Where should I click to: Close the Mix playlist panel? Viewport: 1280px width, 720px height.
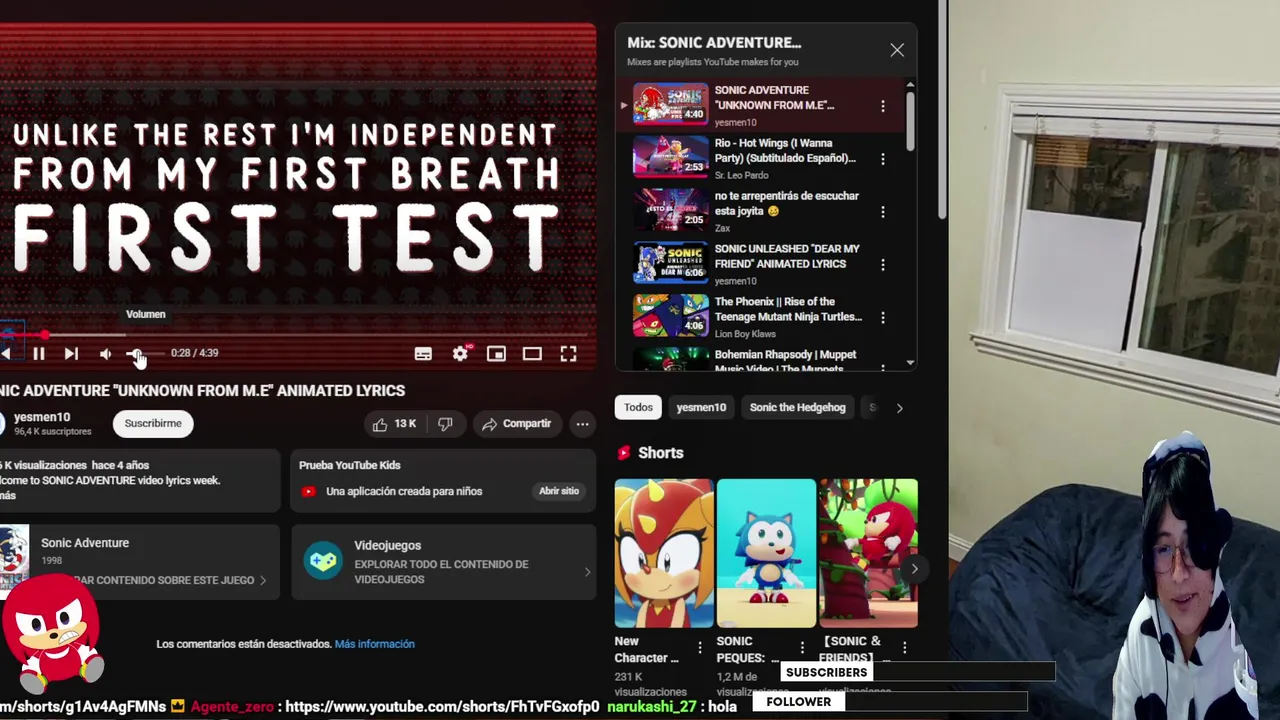click(x=897, y=50)
